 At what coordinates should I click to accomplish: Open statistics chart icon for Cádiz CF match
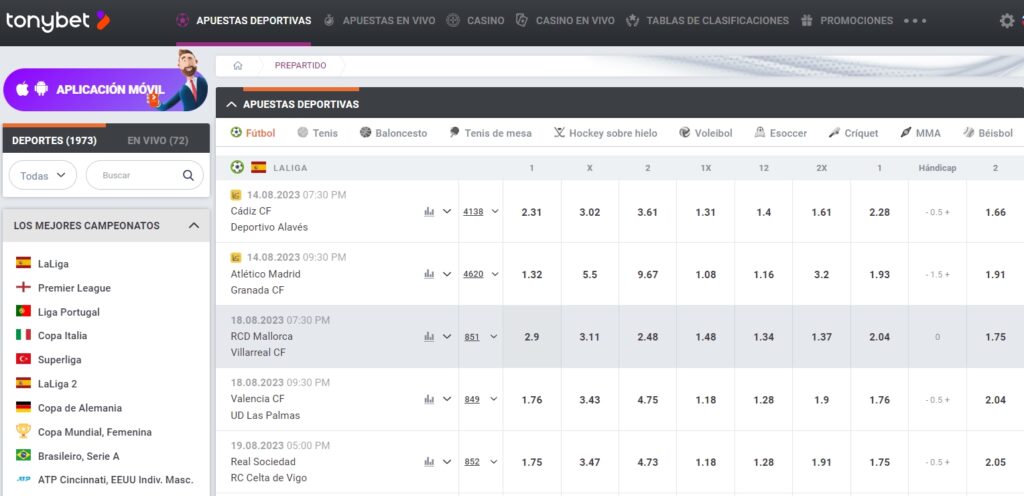pyautogui.click(x=429, y=211)
